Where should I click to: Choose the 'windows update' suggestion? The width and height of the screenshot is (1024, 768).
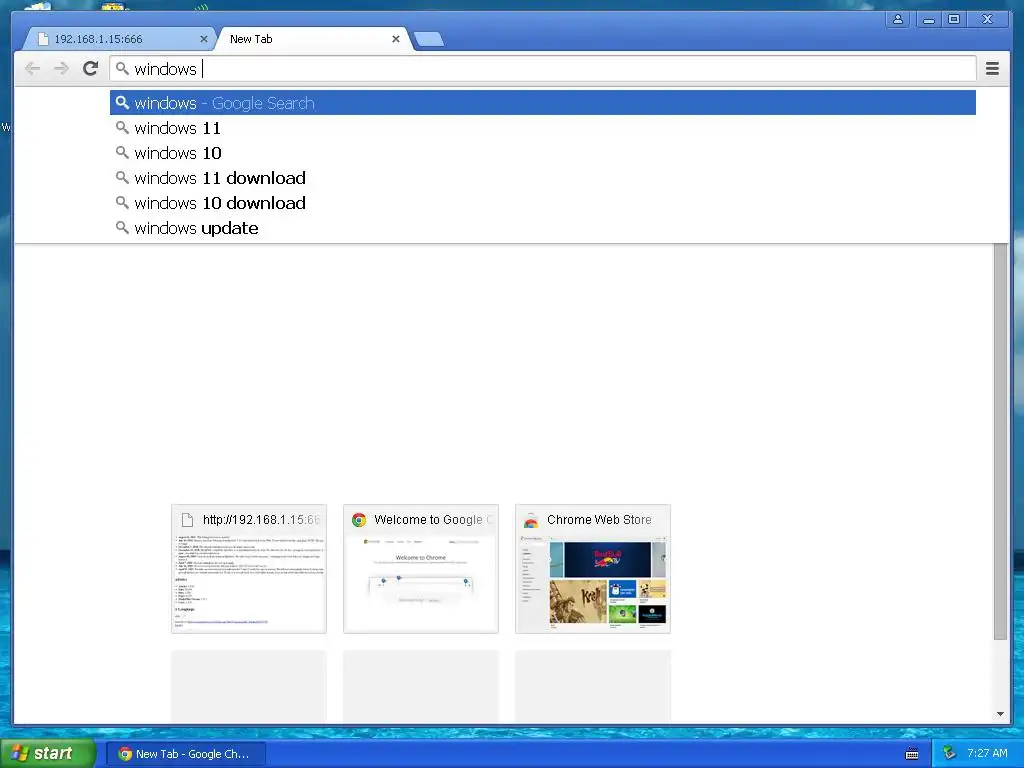543,228
